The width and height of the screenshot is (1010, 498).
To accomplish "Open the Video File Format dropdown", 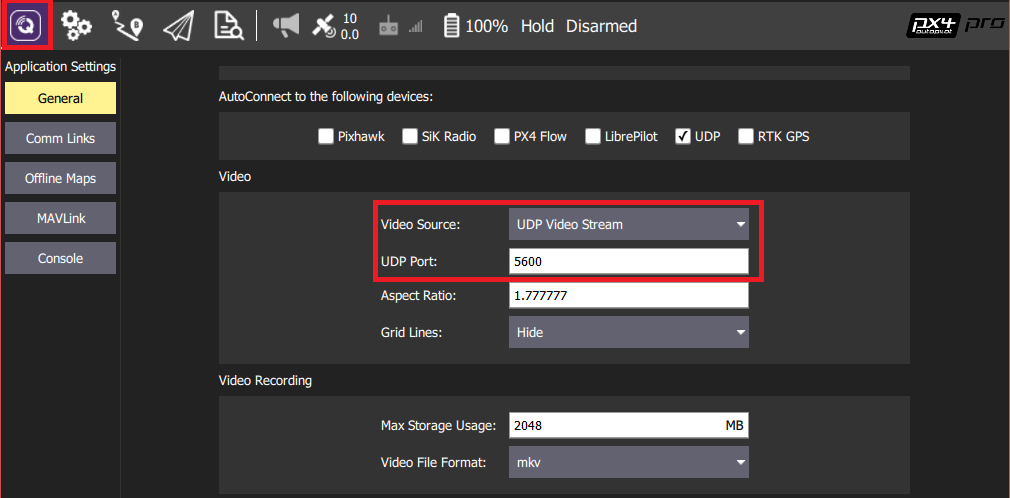I will 628,462.
